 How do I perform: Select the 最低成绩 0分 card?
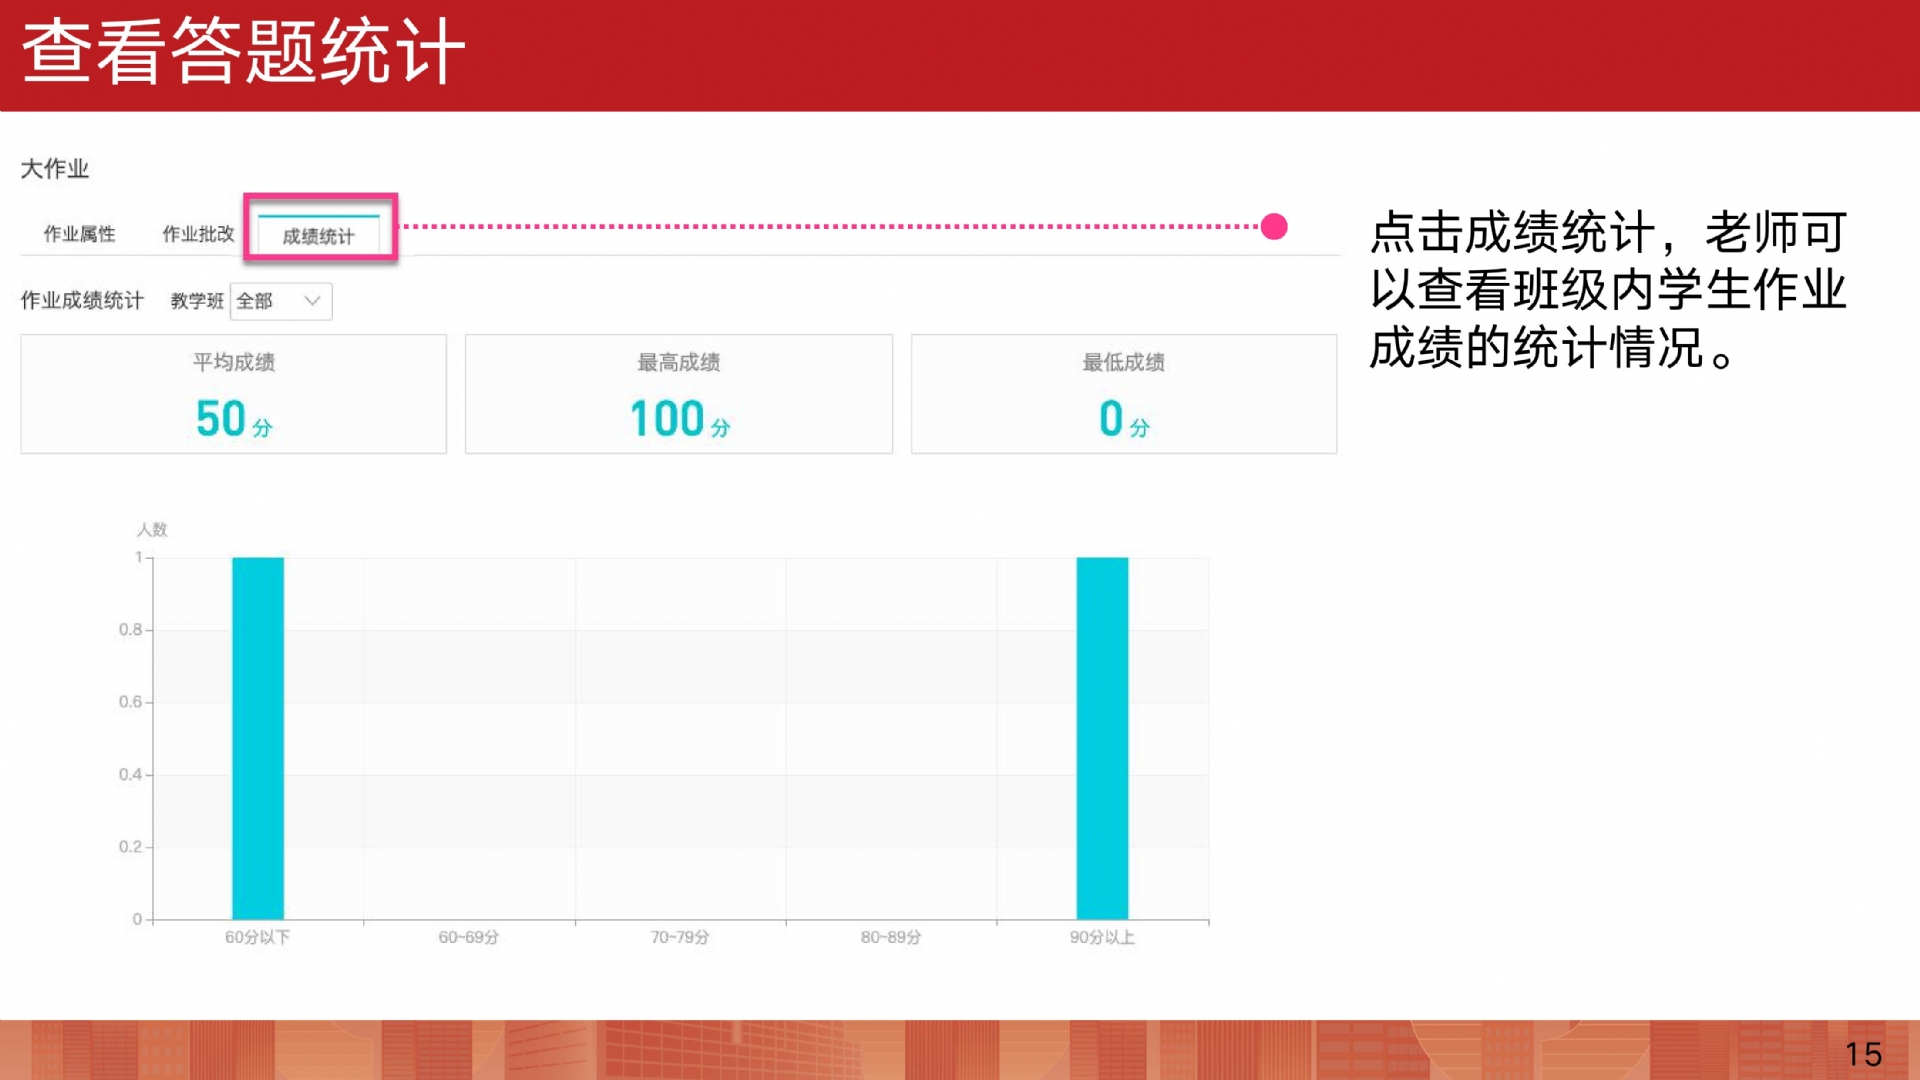1123,394
